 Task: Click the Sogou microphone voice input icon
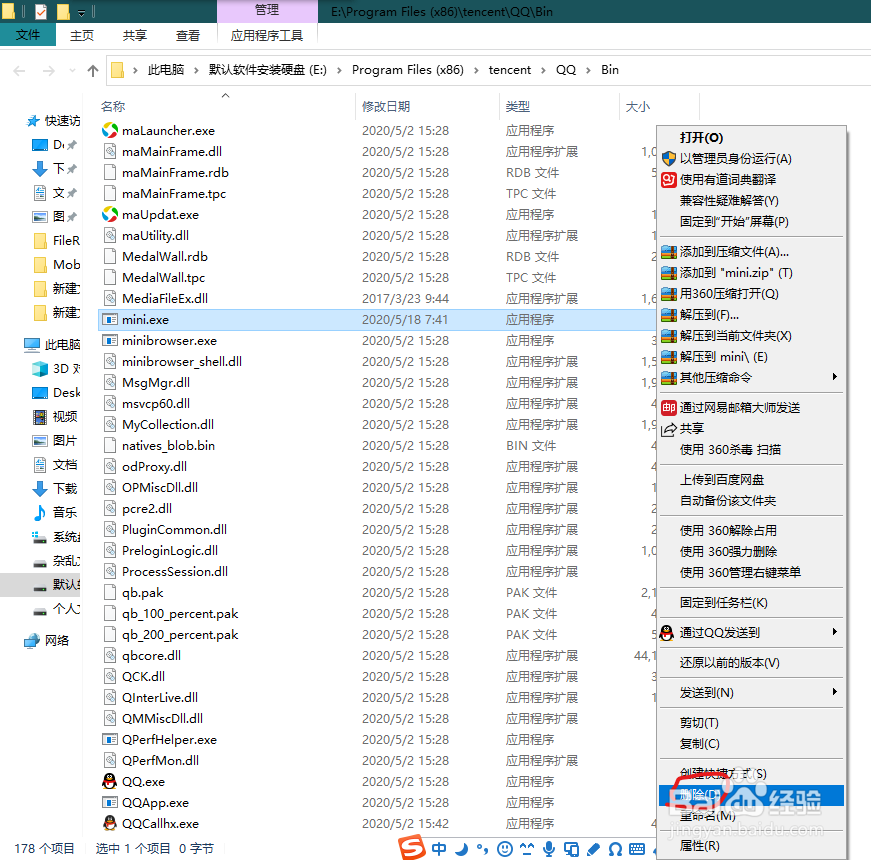pos(549,848)
